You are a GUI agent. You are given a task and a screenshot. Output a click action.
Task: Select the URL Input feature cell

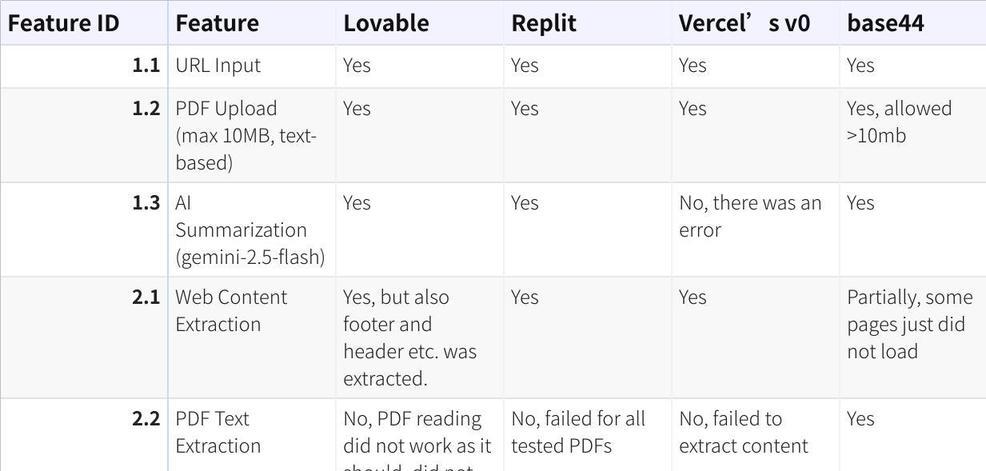point(218,65)
